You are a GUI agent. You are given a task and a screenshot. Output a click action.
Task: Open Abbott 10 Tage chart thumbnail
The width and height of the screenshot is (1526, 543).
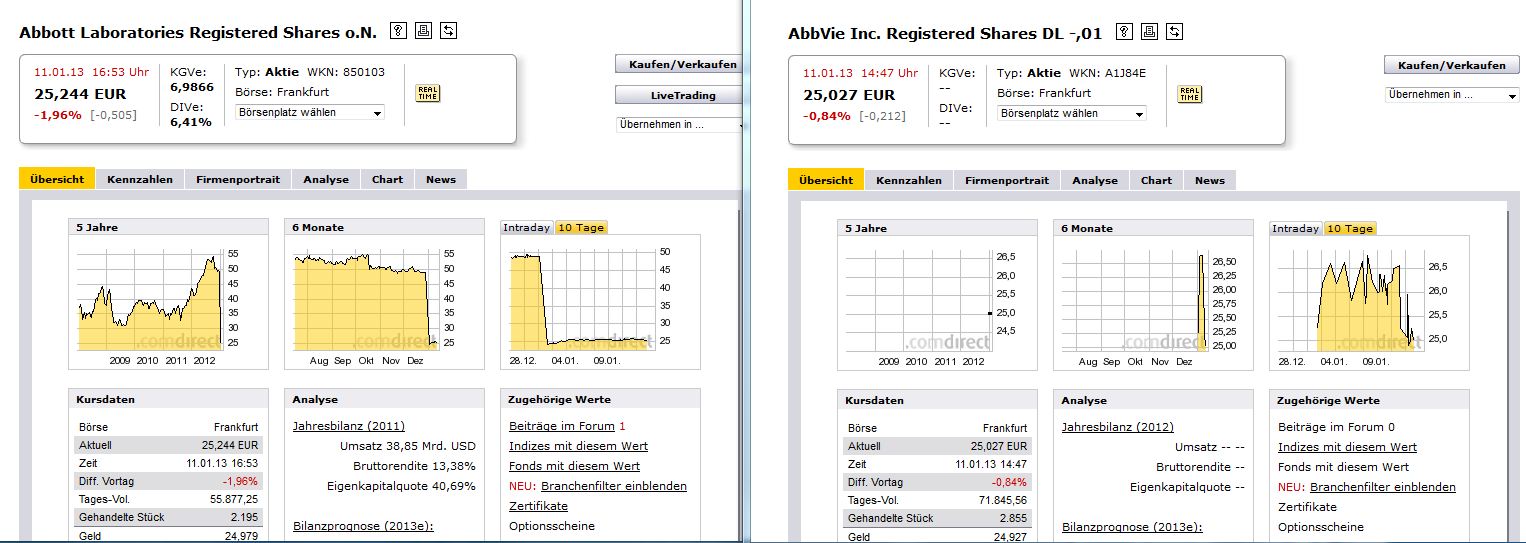coord(600,304)
